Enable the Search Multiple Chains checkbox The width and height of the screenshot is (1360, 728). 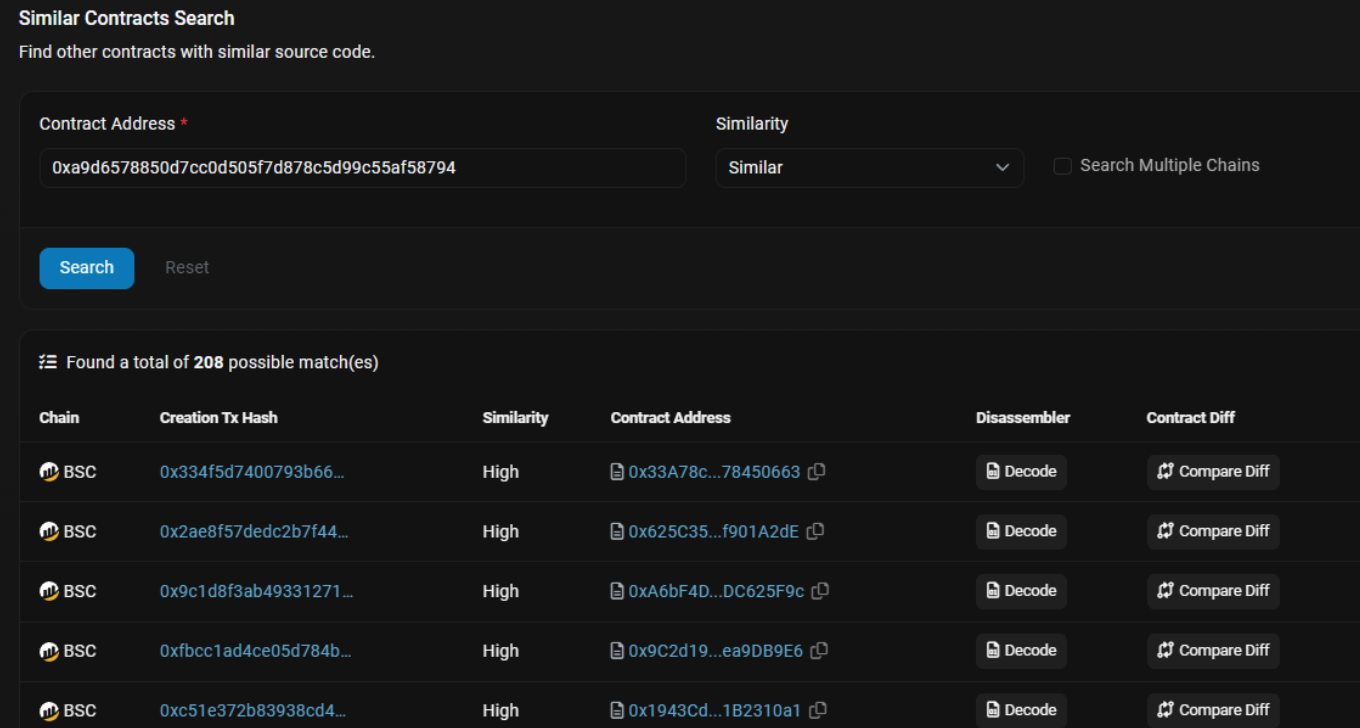pyautogui.click(x=1063, y=166)
